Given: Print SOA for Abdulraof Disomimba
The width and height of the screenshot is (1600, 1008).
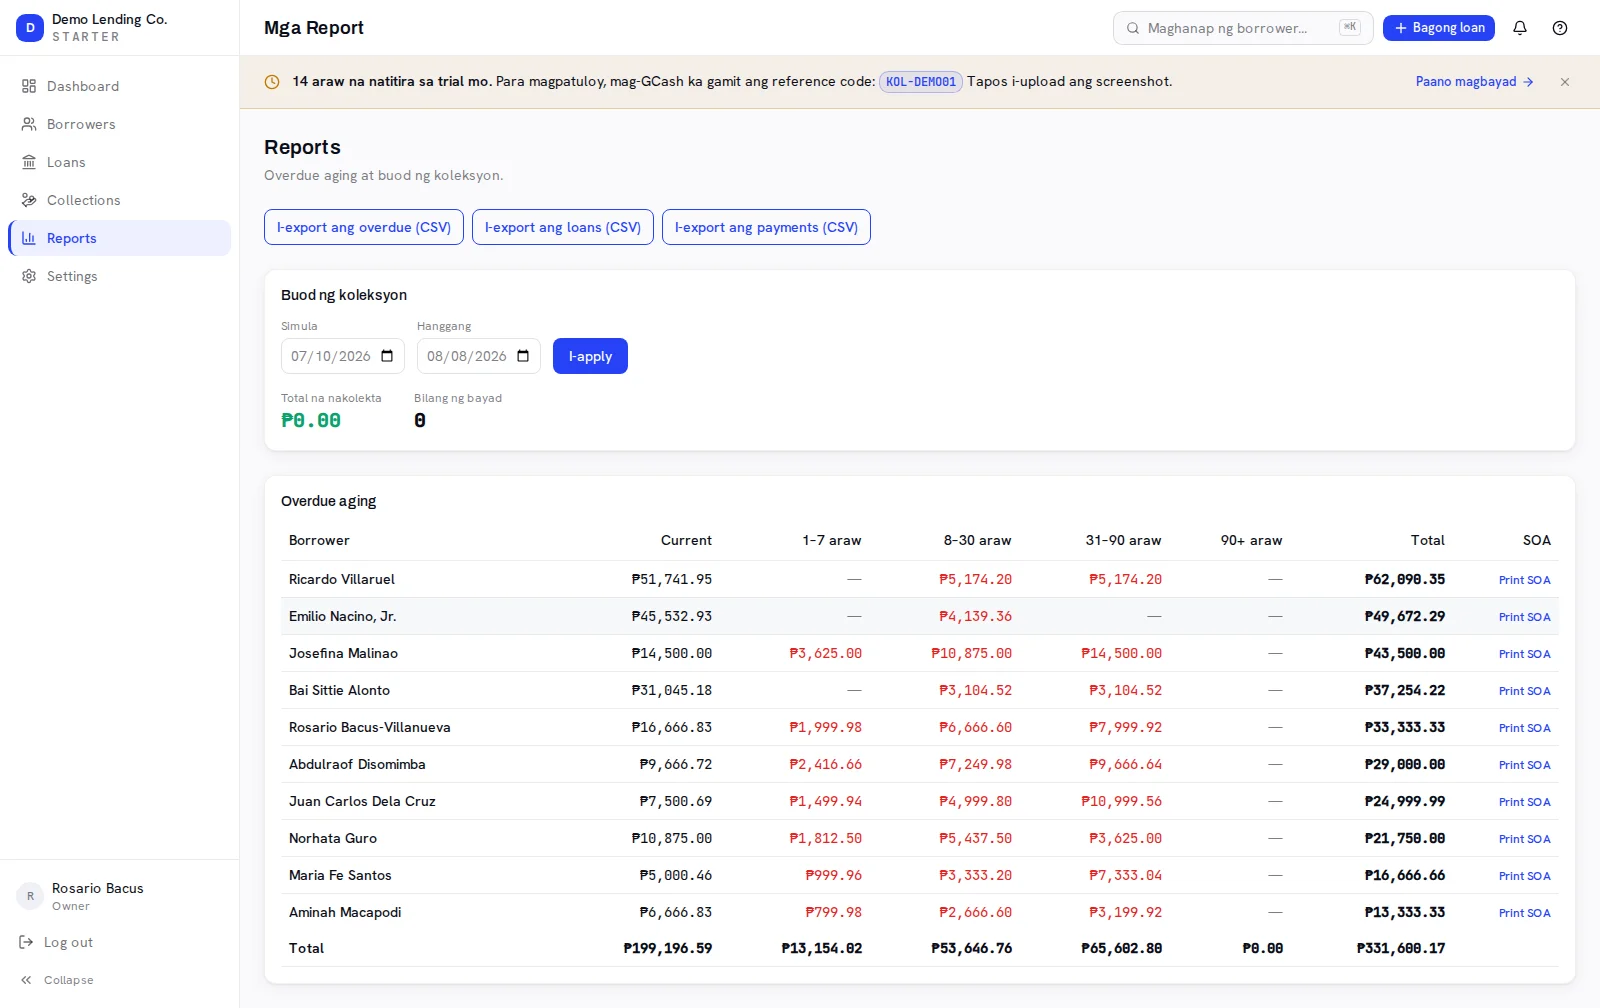Looking at the screenshot, I should (x=1524, y=765).
